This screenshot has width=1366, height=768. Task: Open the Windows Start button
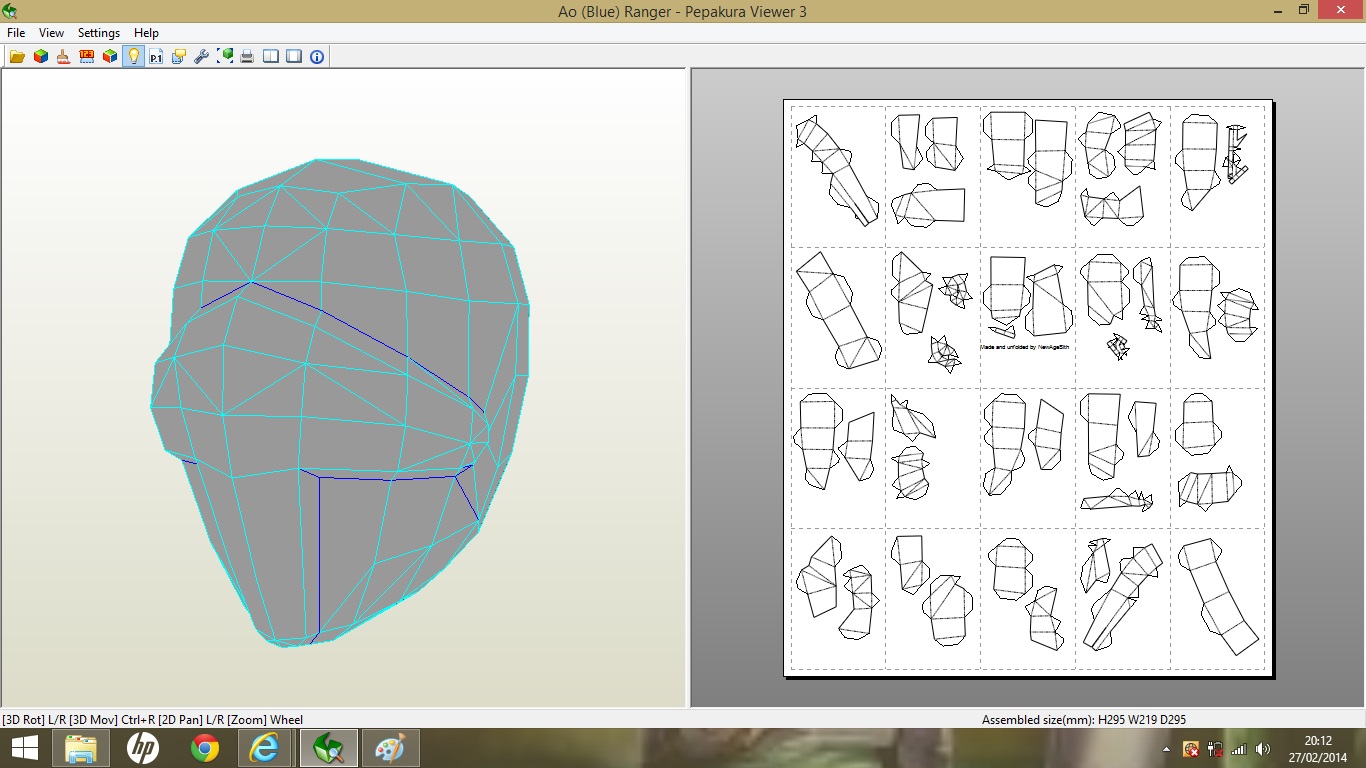pyautogui.click(x=24, y=748)
